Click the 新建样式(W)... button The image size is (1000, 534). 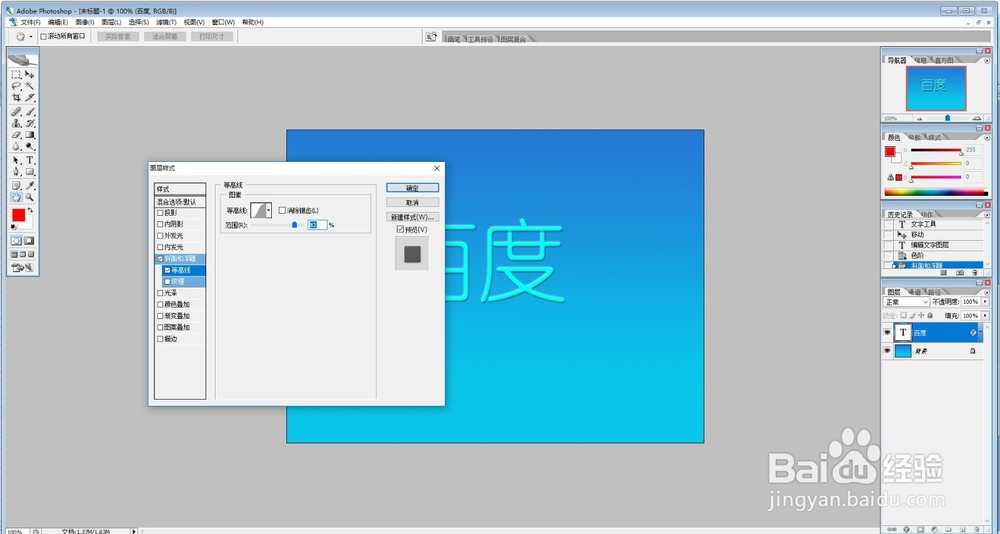[x=412, y=217]
